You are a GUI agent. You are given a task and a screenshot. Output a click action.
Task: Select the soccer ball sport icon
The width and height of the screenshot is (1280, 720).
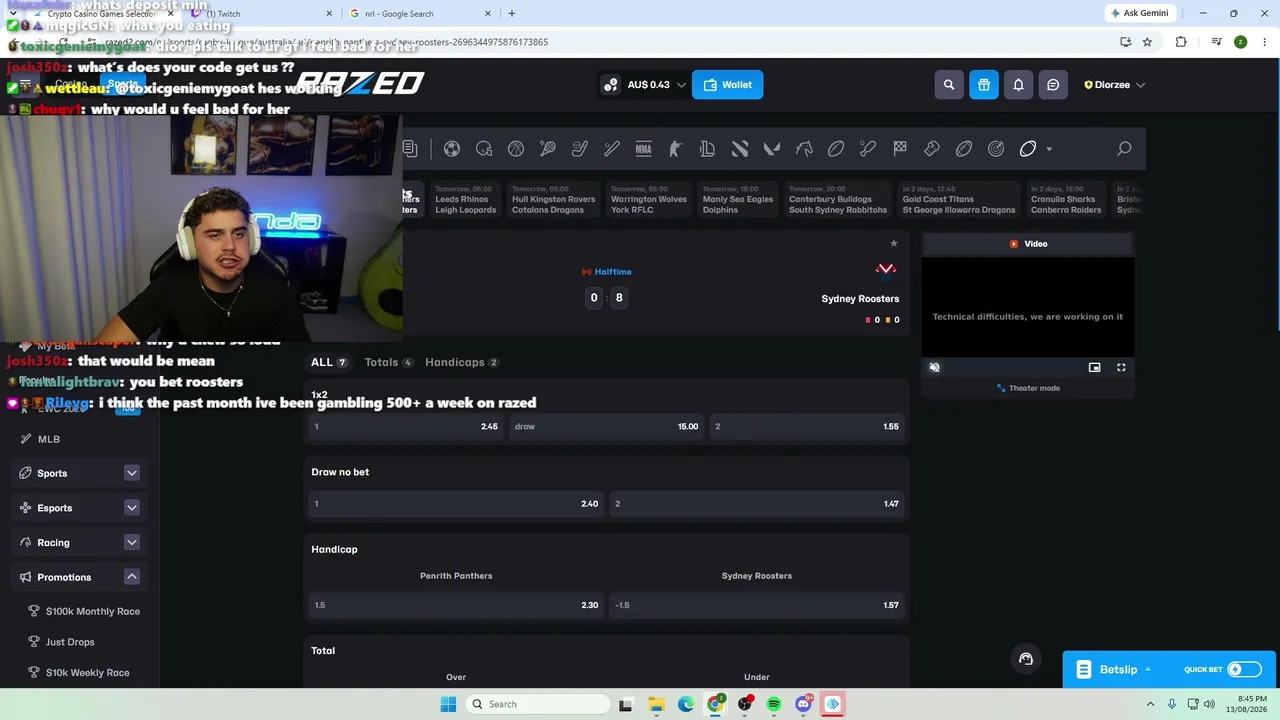(x=452, y=149)
